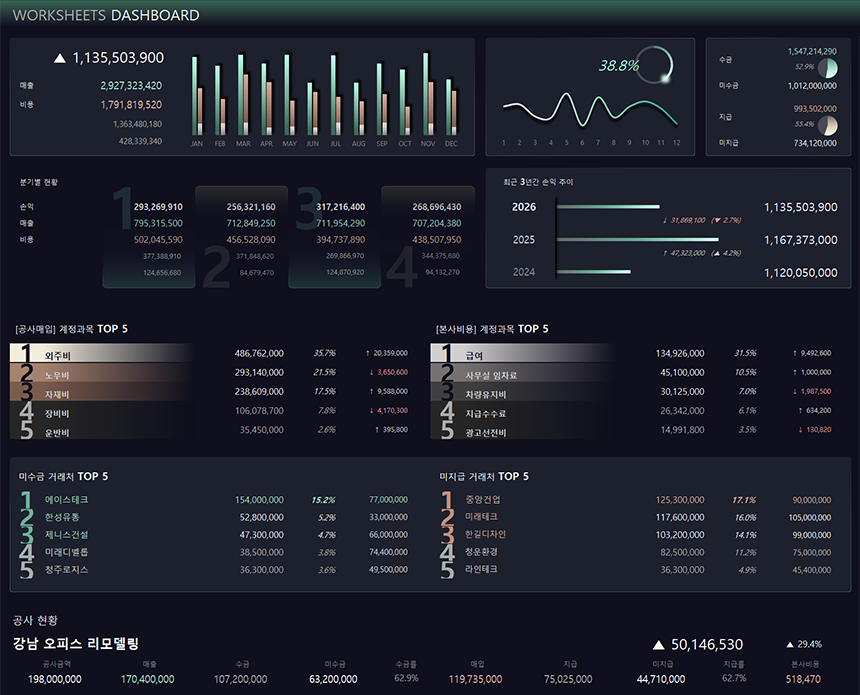
Task: Select the NOV bar in monthly chart
Action: point(428,93)
